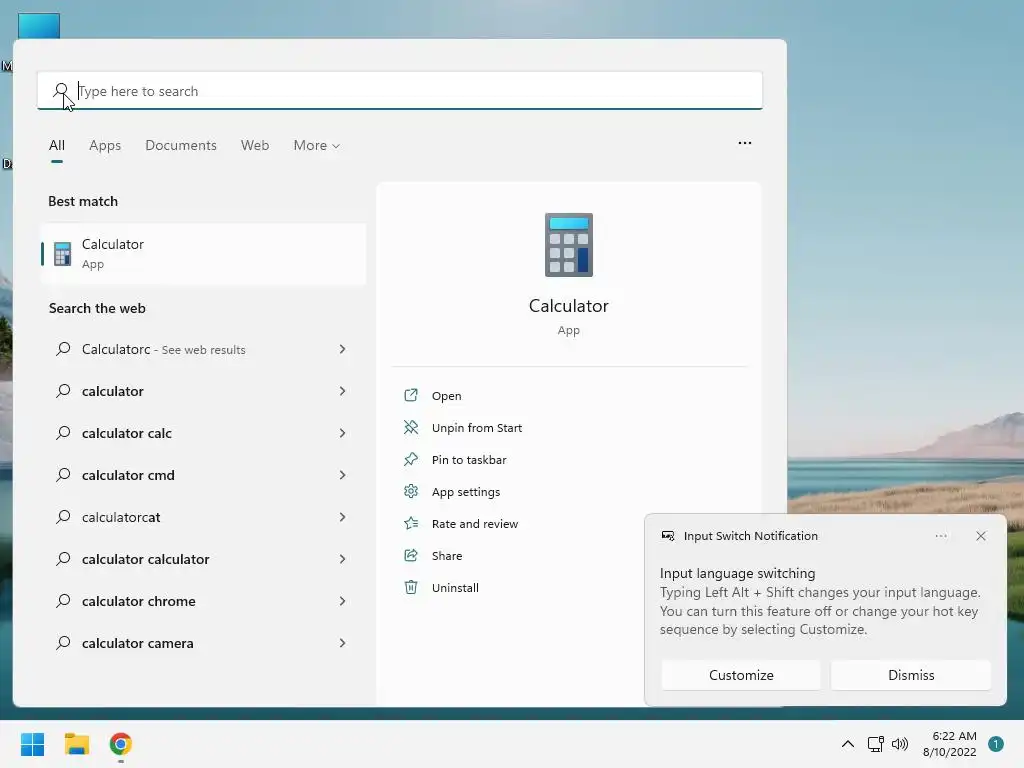Select App settings action
This screenshot has height=768, width=1024.
click(x=466, y=492)
